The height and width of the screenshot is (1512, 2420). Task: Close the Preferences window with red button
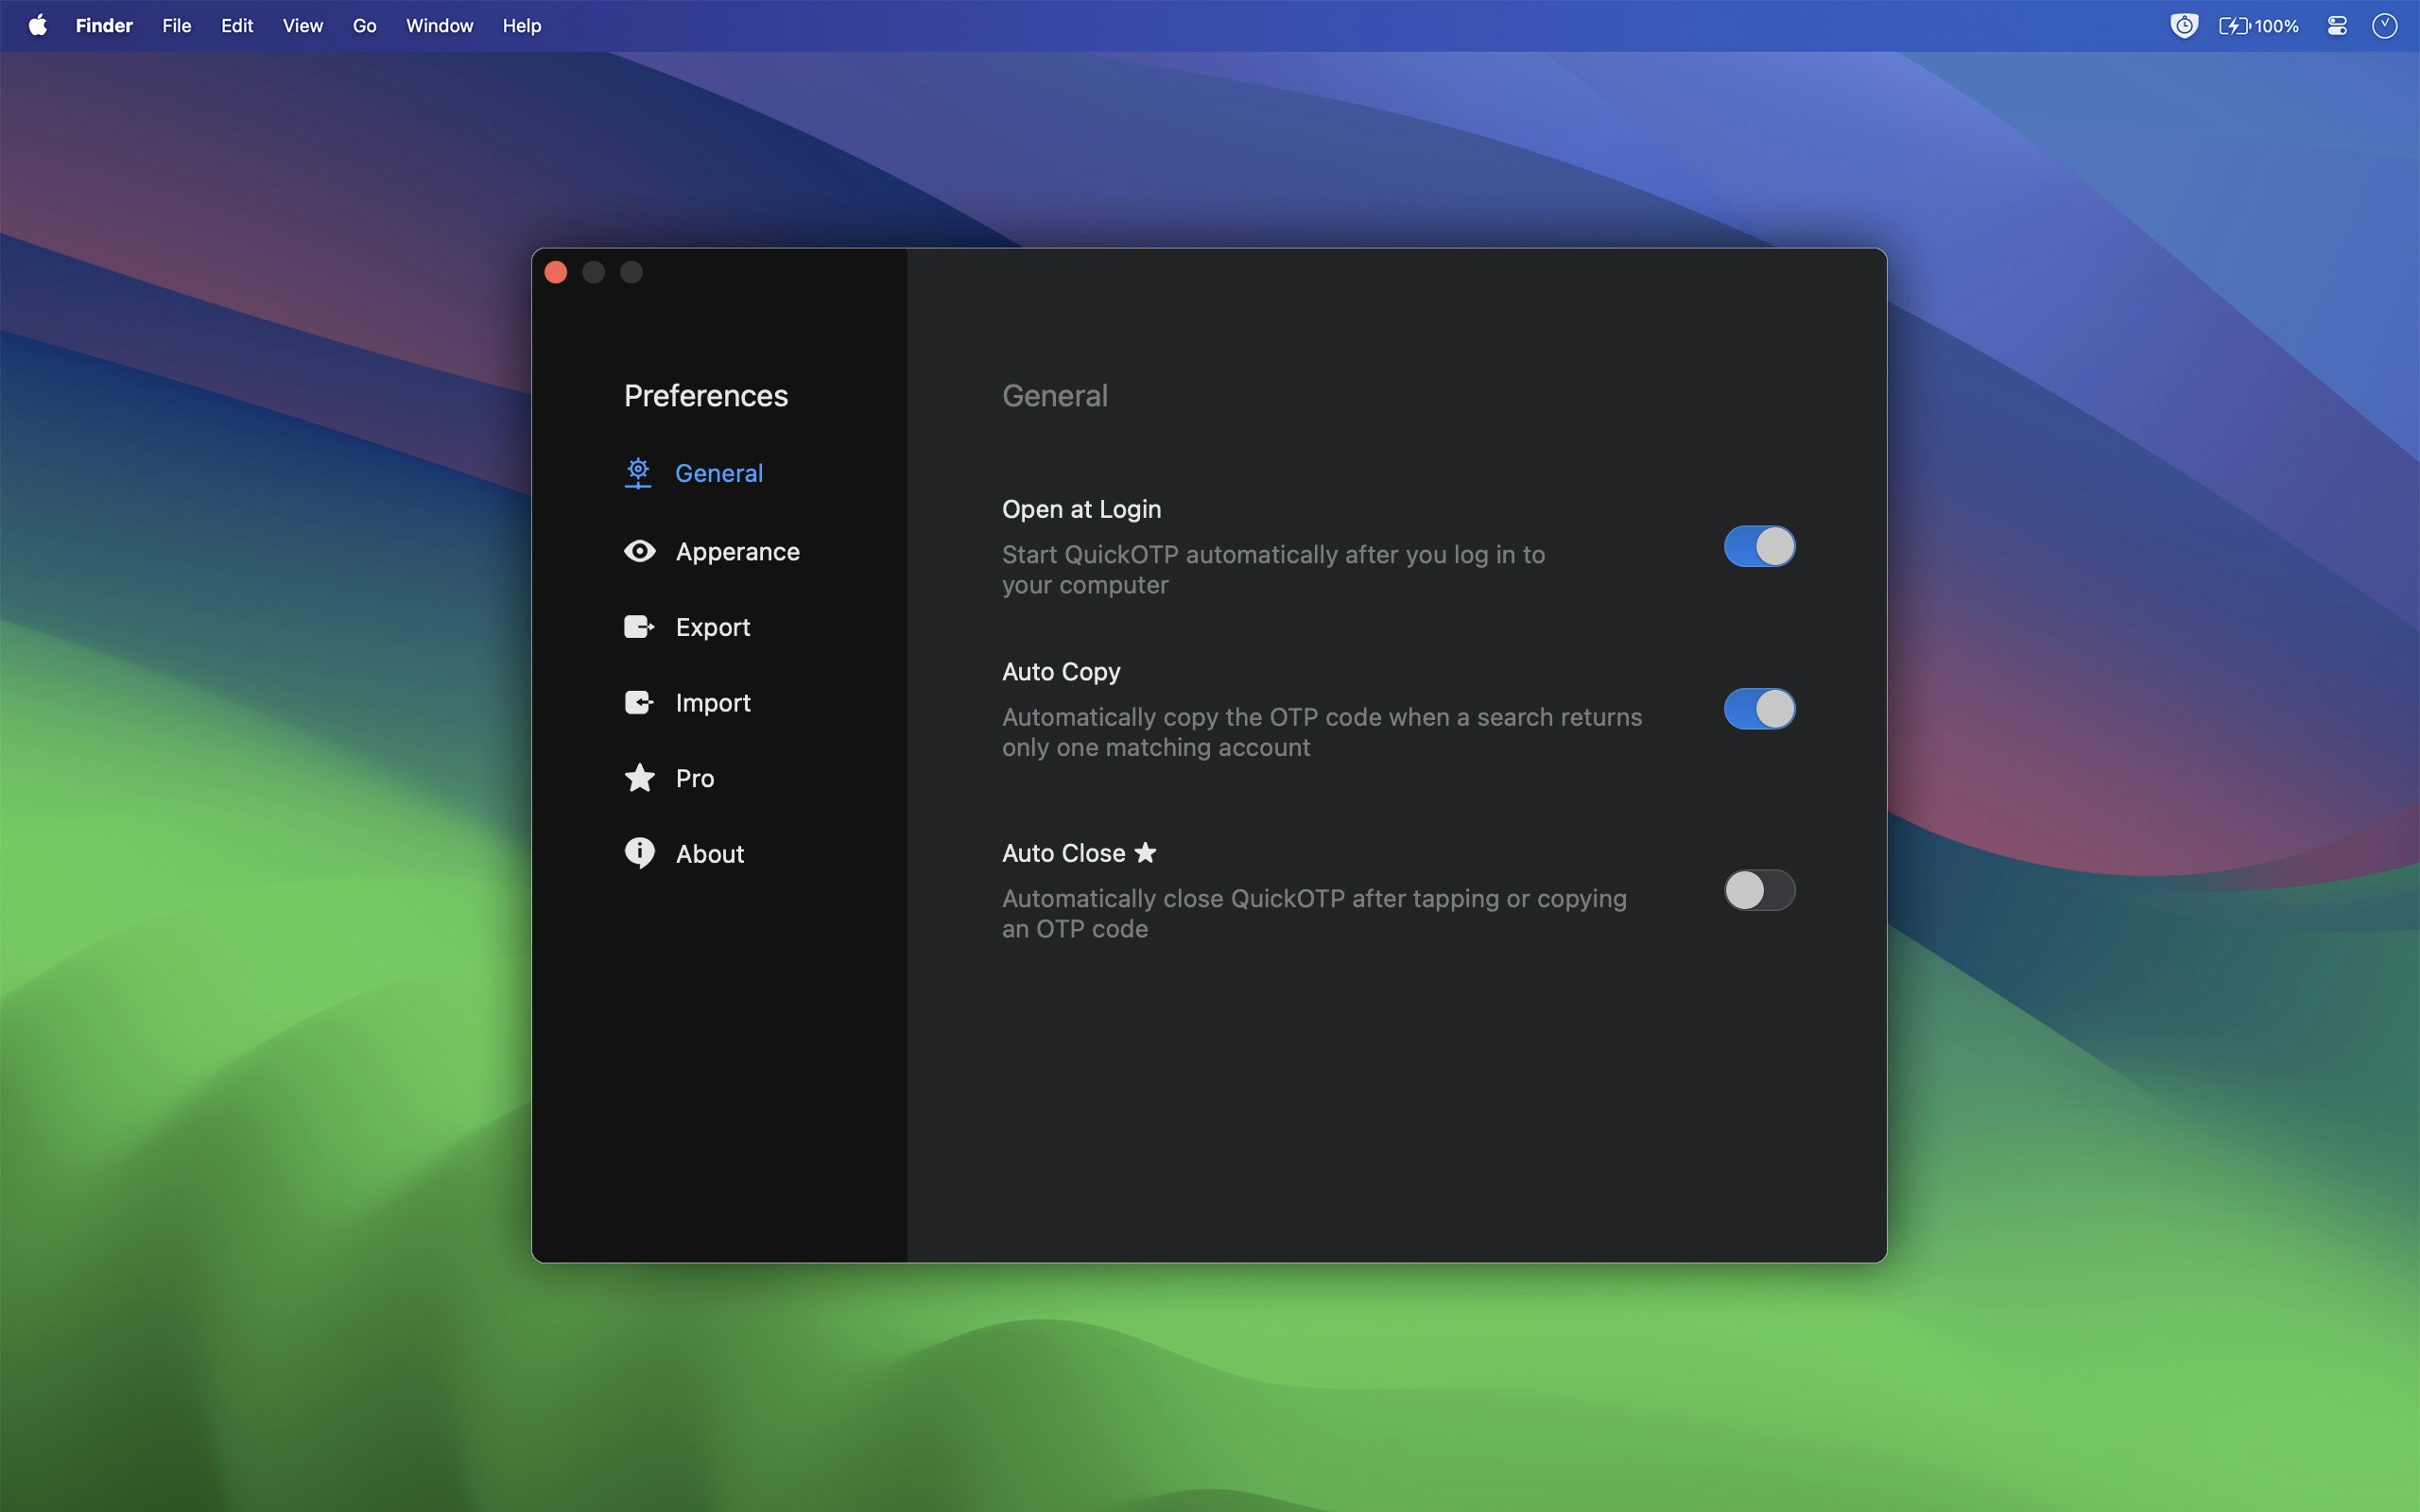coord(556,272)
